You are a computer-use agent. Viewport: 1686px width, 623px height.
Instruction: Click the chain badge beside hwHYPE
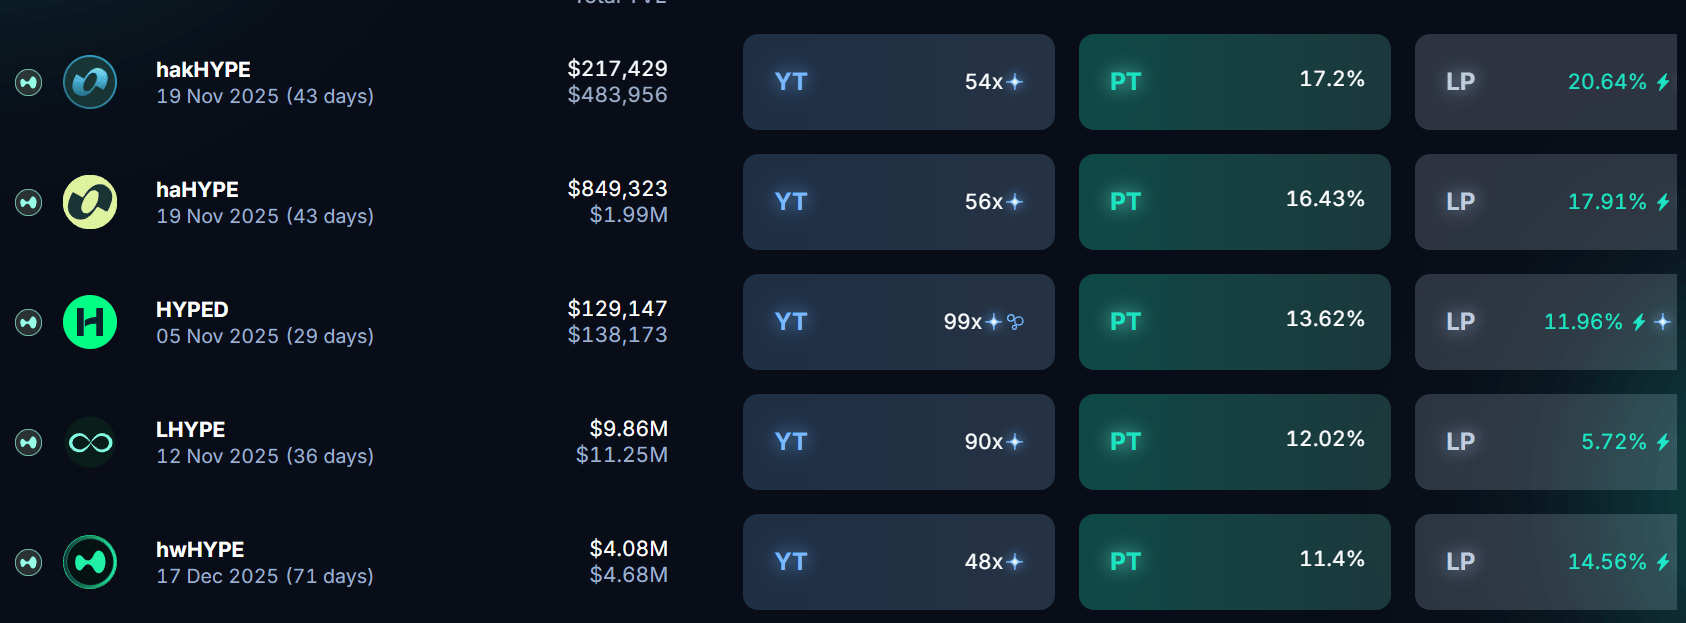pyautogui.click(x=29, y=562)
